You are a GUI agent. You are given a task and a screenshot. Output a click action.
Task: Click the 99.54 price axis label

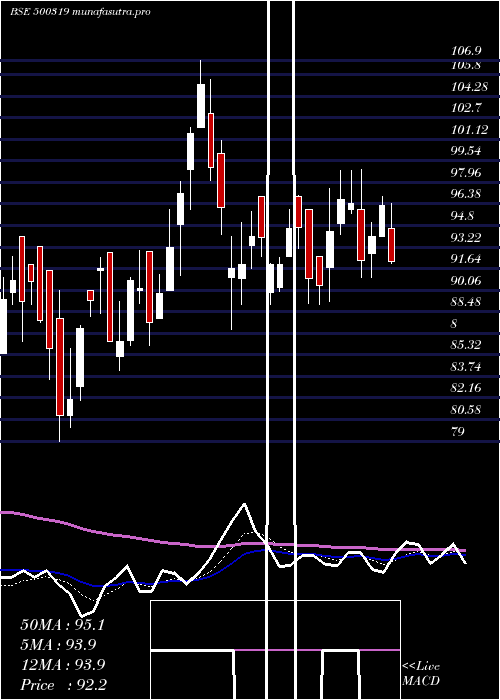[x=466, y=151]
